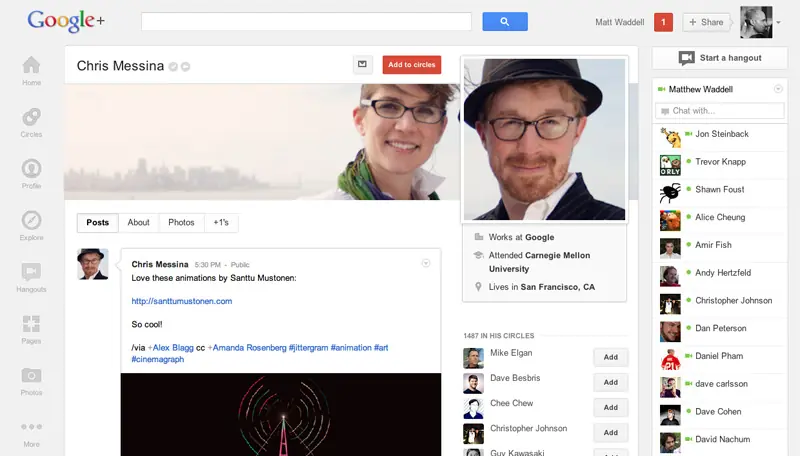
Task: Click Mike Elgan's circle avatar
Action: click(x=473, y=358)
